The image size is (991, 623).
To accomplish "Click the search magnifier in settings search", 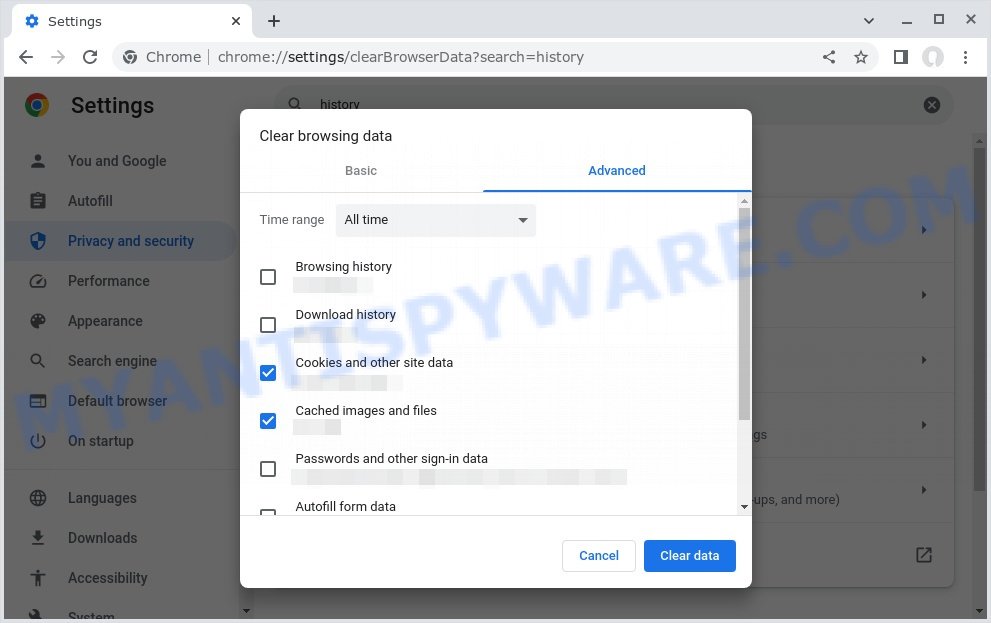I will 295,104.
